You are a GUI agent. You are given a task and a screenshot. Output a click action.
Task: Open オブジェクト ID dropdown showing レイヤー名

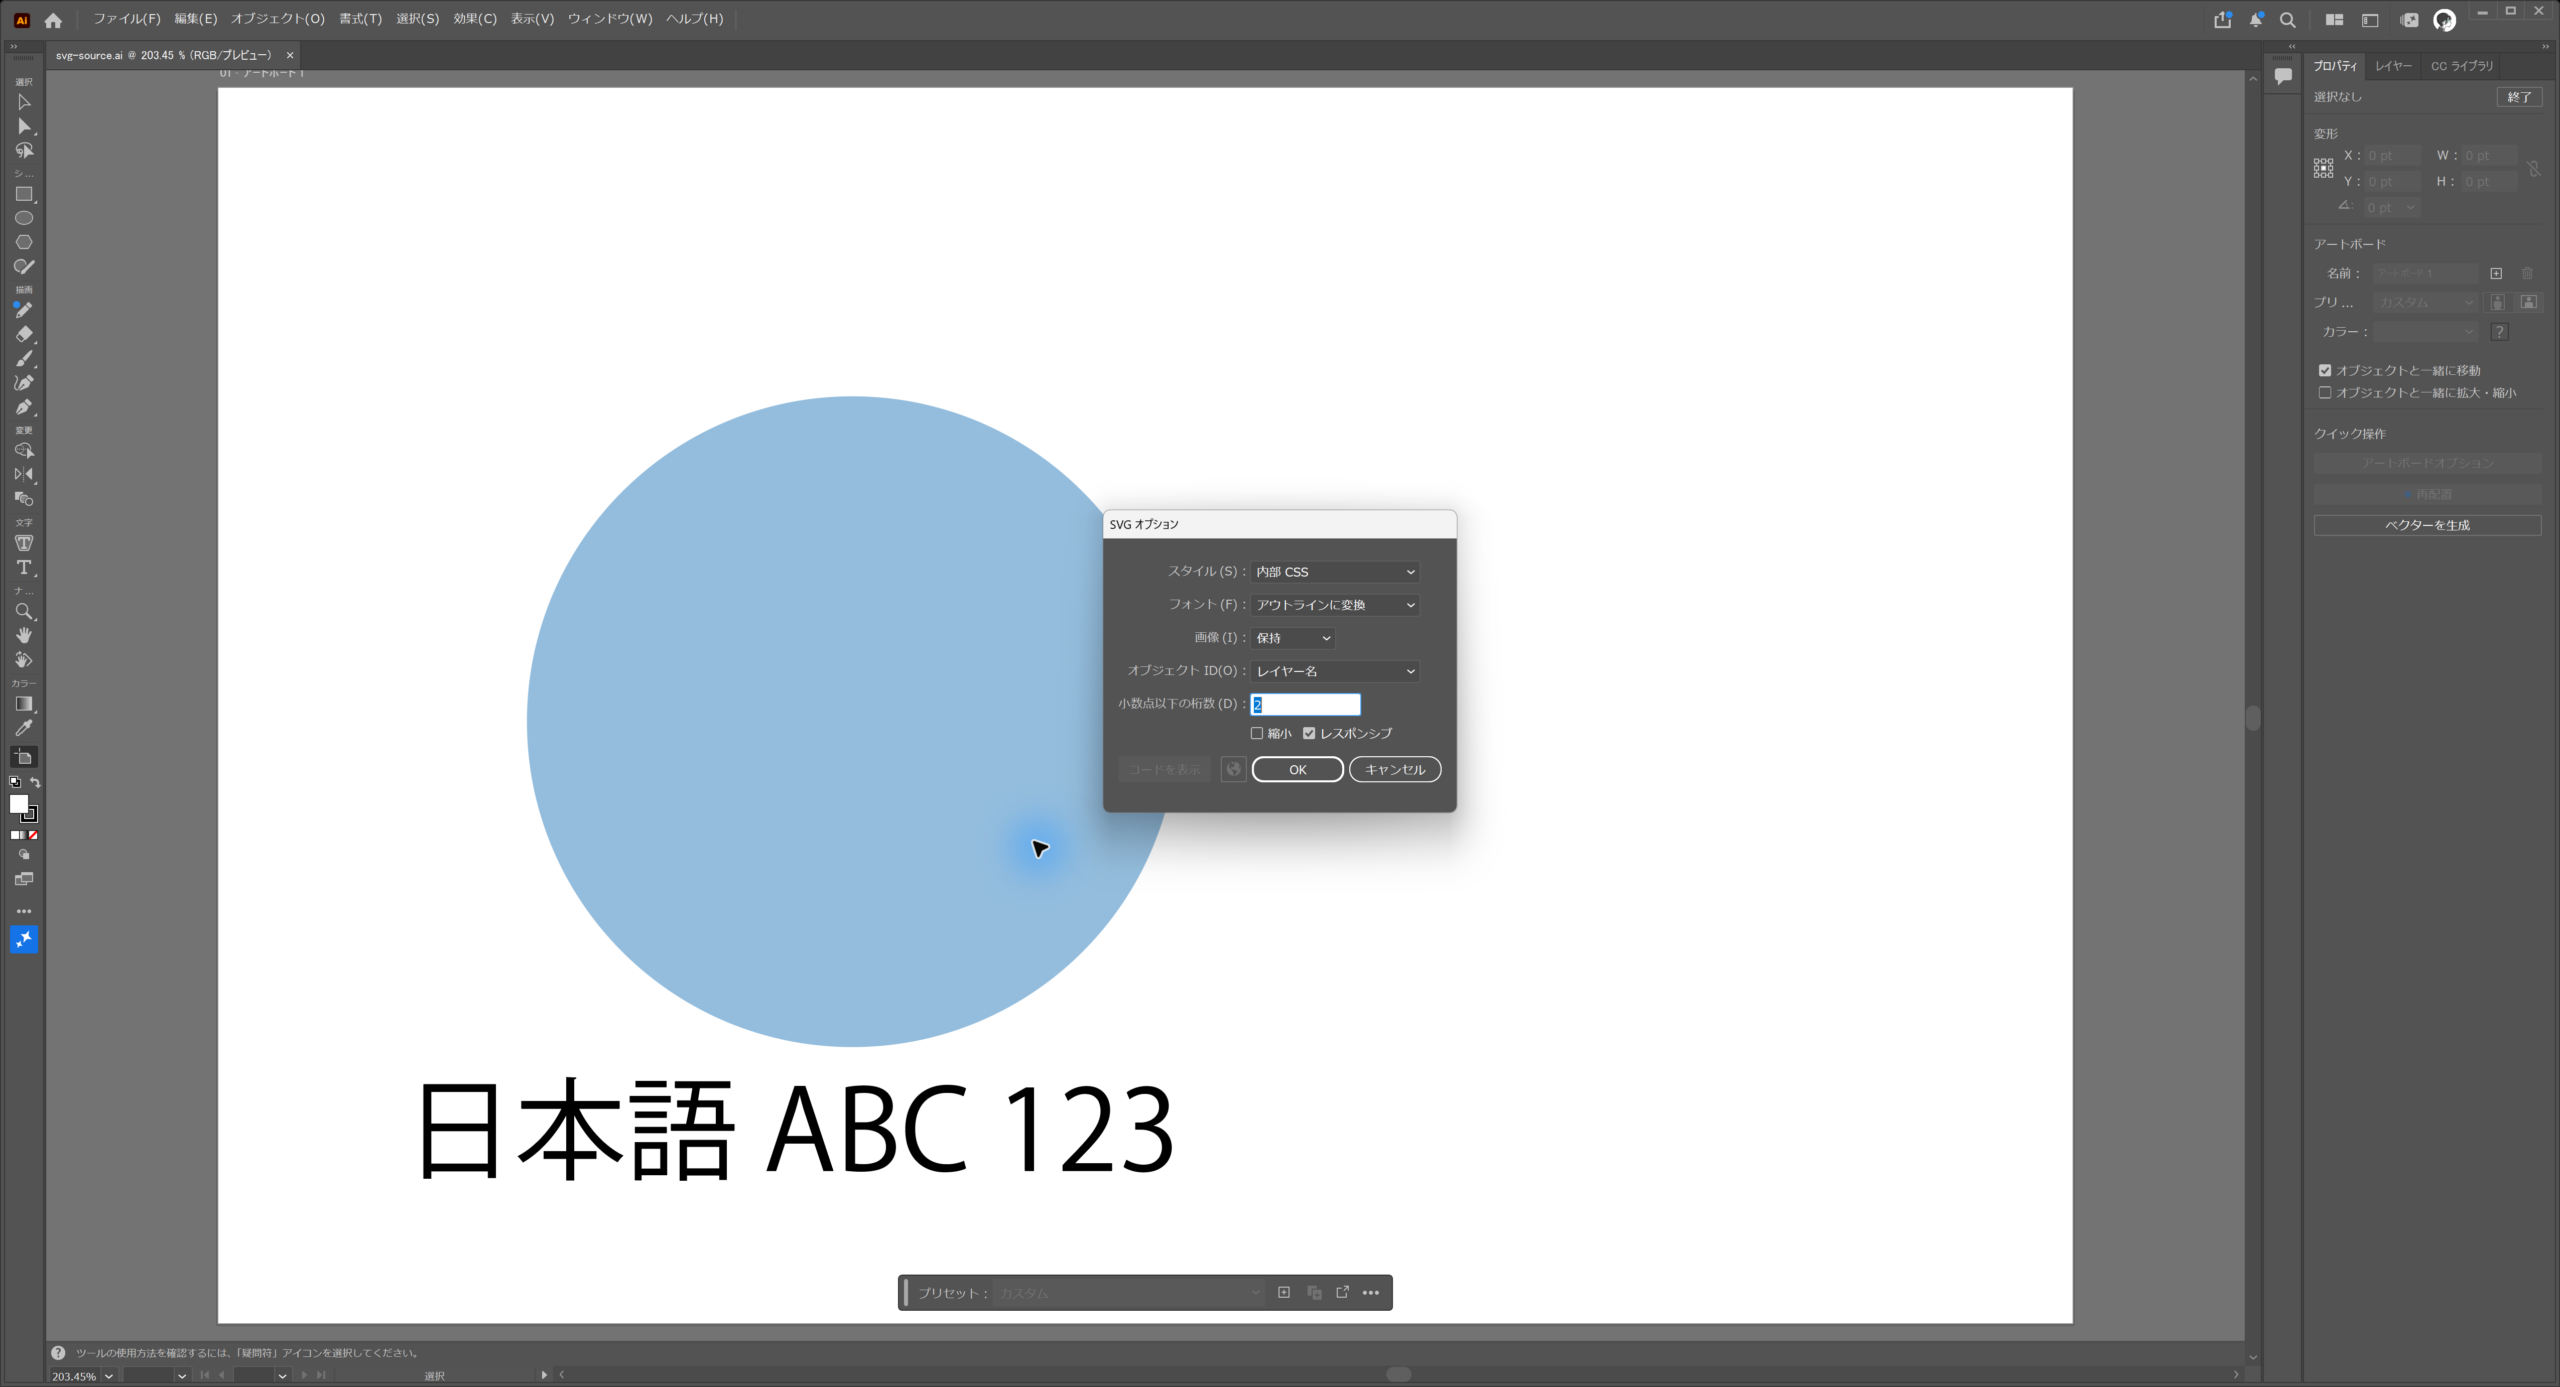click(x=1335, y=671)
